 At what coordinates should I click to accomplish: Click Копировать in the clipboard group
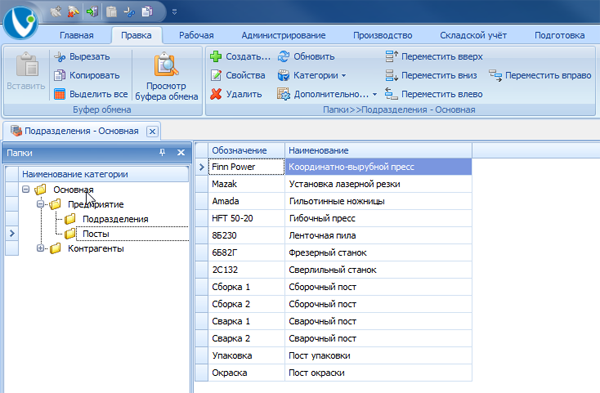87,75
